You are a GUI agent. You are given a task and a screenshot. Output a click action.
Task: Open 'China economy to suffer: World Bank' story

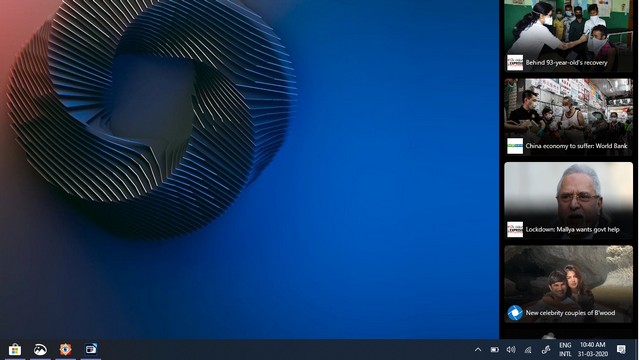(x=576, y=146)
